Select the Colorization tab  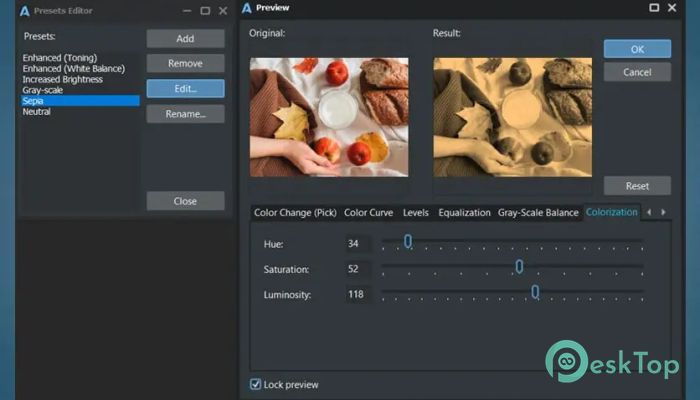[612, 212]
